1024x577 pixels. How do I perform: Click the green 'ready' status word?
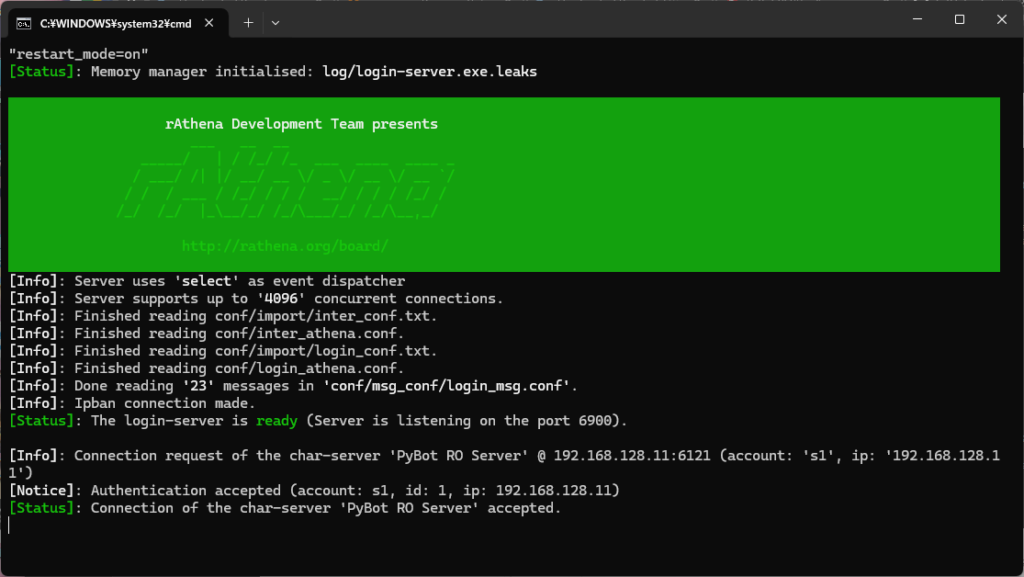click(x=276, y=421)
